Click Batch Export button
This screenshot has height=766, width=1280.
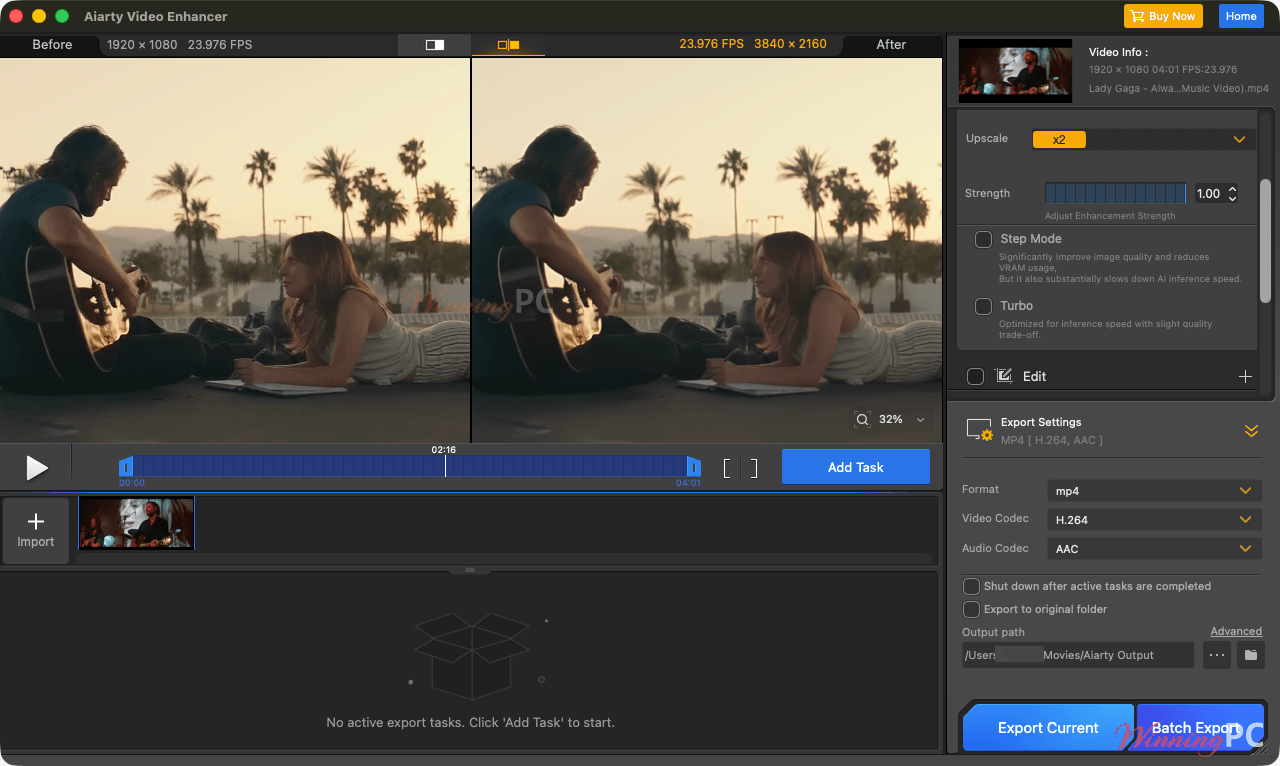1200,728
